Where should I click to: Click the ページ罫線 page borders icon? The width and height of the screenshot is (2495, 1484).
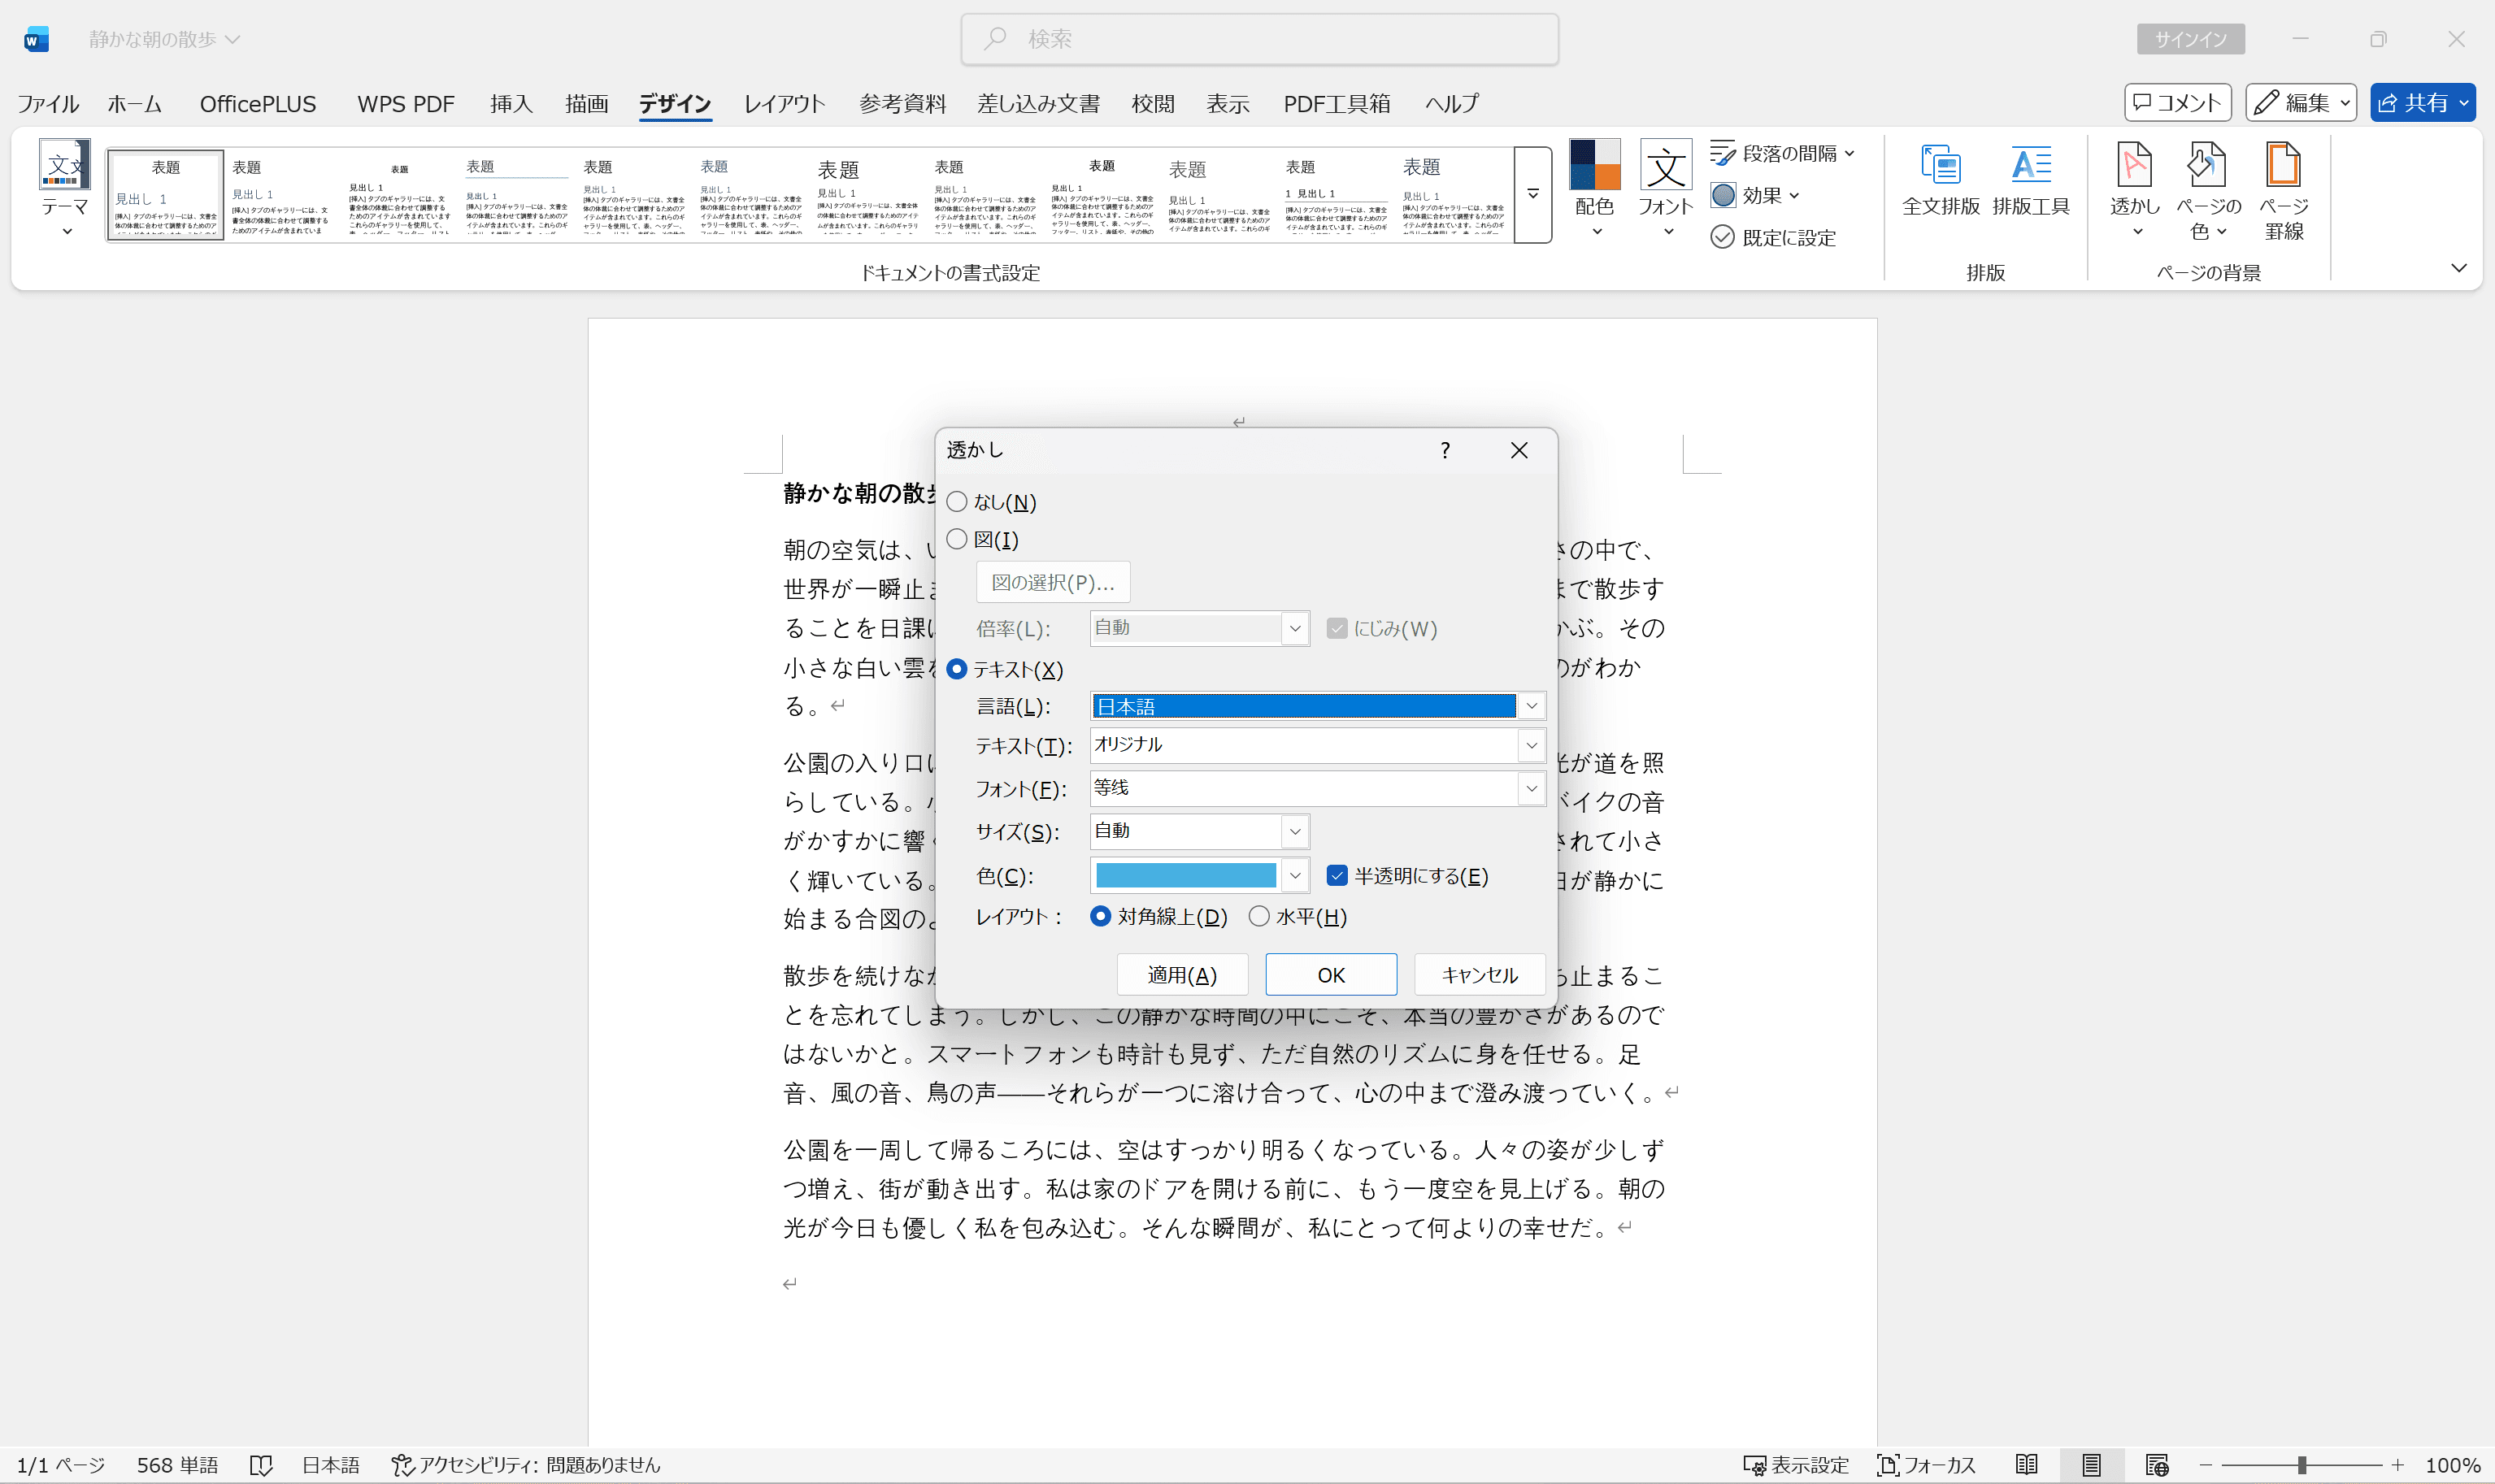[x=2283, y=166]
